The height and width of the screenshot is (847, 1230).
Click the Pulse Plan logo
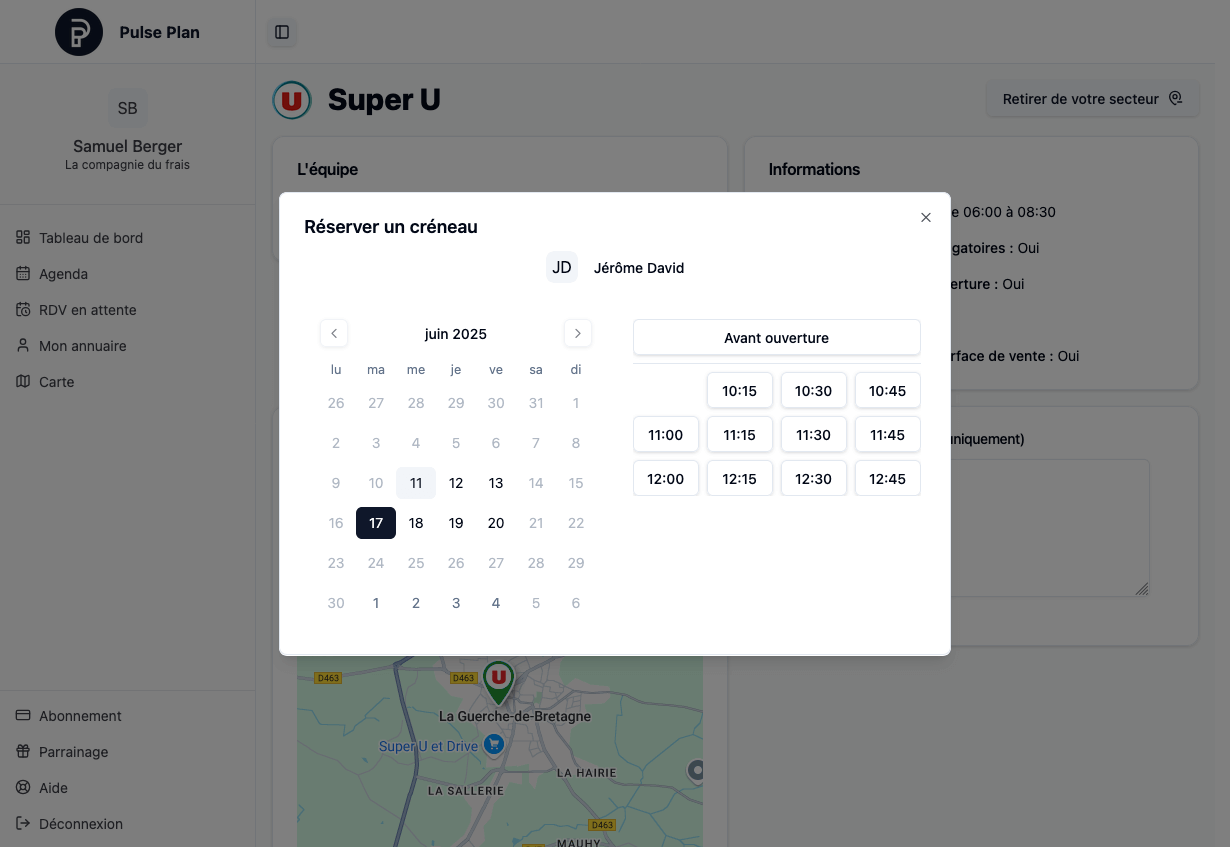coord(79,32)
